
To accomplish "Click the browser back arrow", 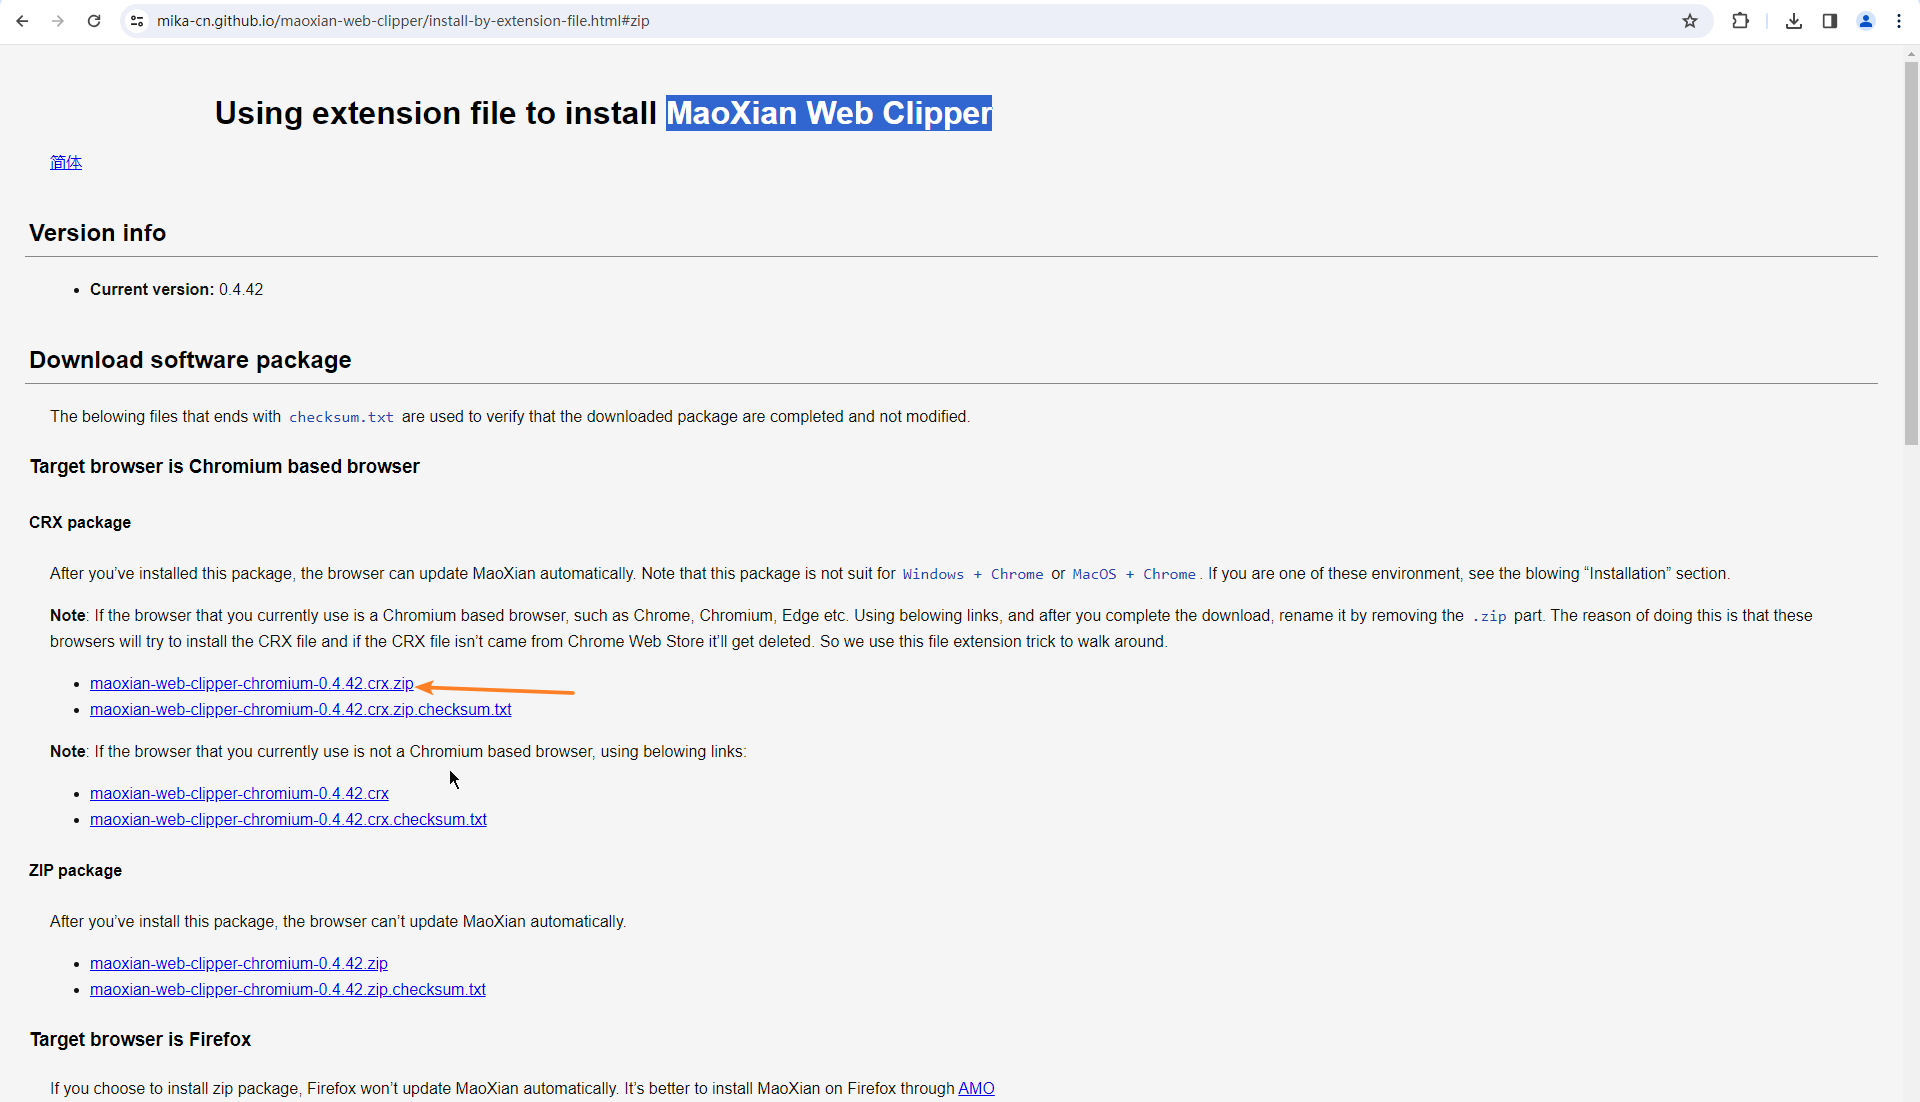I will [22, 21].
